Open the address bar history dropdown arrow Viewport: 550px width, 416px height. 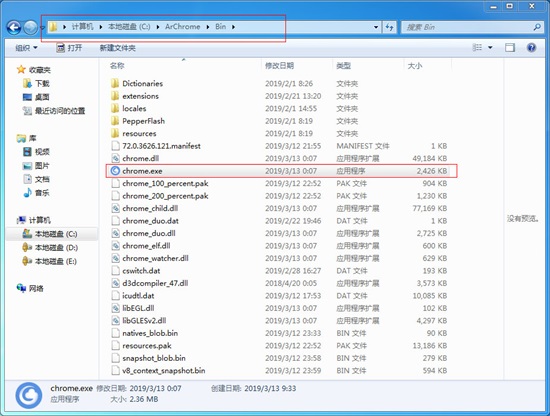(x=376, y=27)
